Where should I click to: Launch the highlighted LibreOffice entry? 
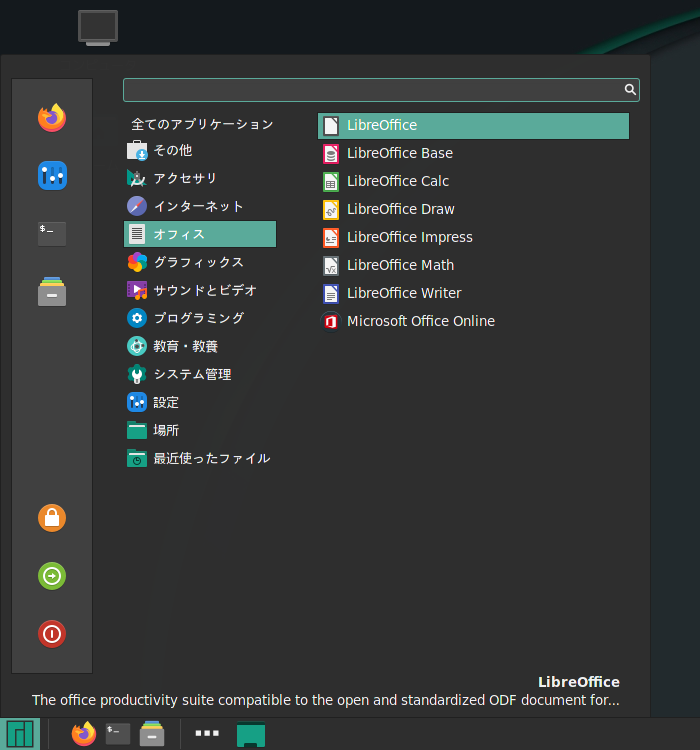473,126
